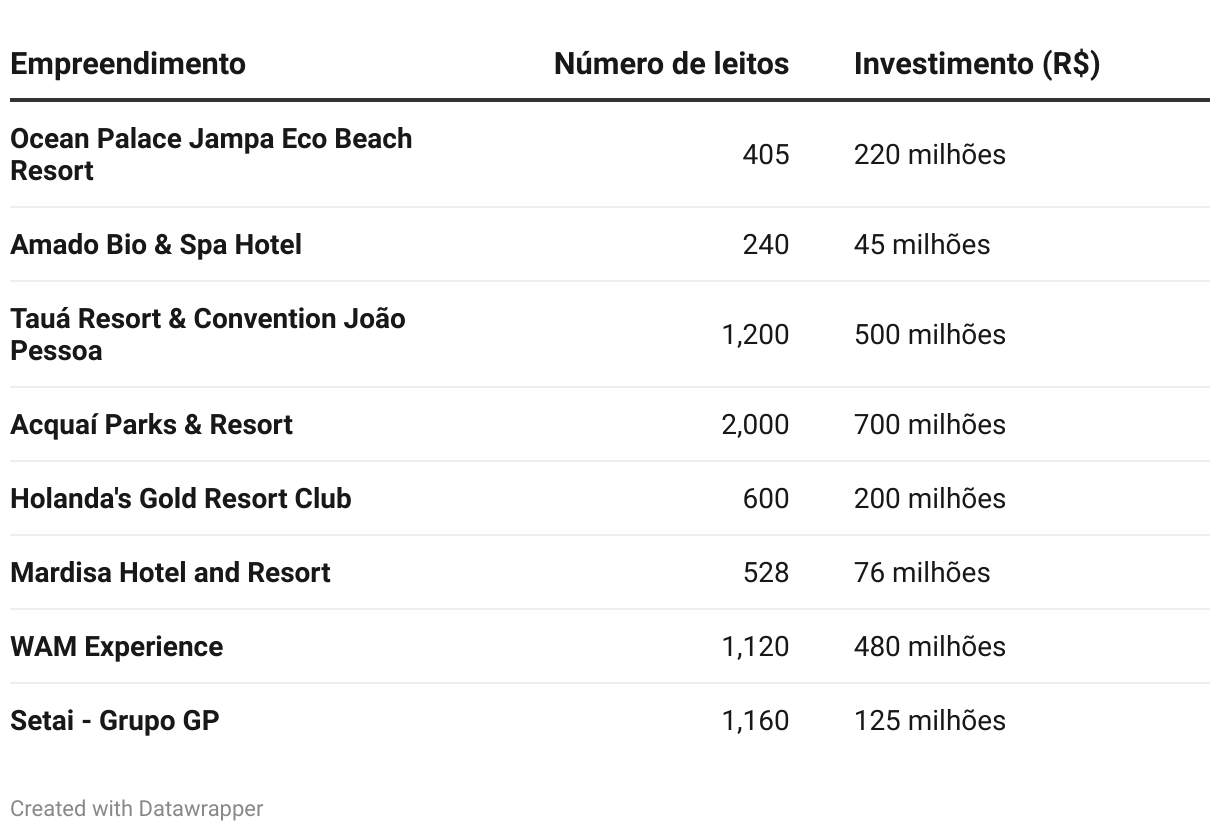This screenshot has width=1220, height=832.
Task: Click the 45 milhões investment cell
Action: tap(922, 245)
